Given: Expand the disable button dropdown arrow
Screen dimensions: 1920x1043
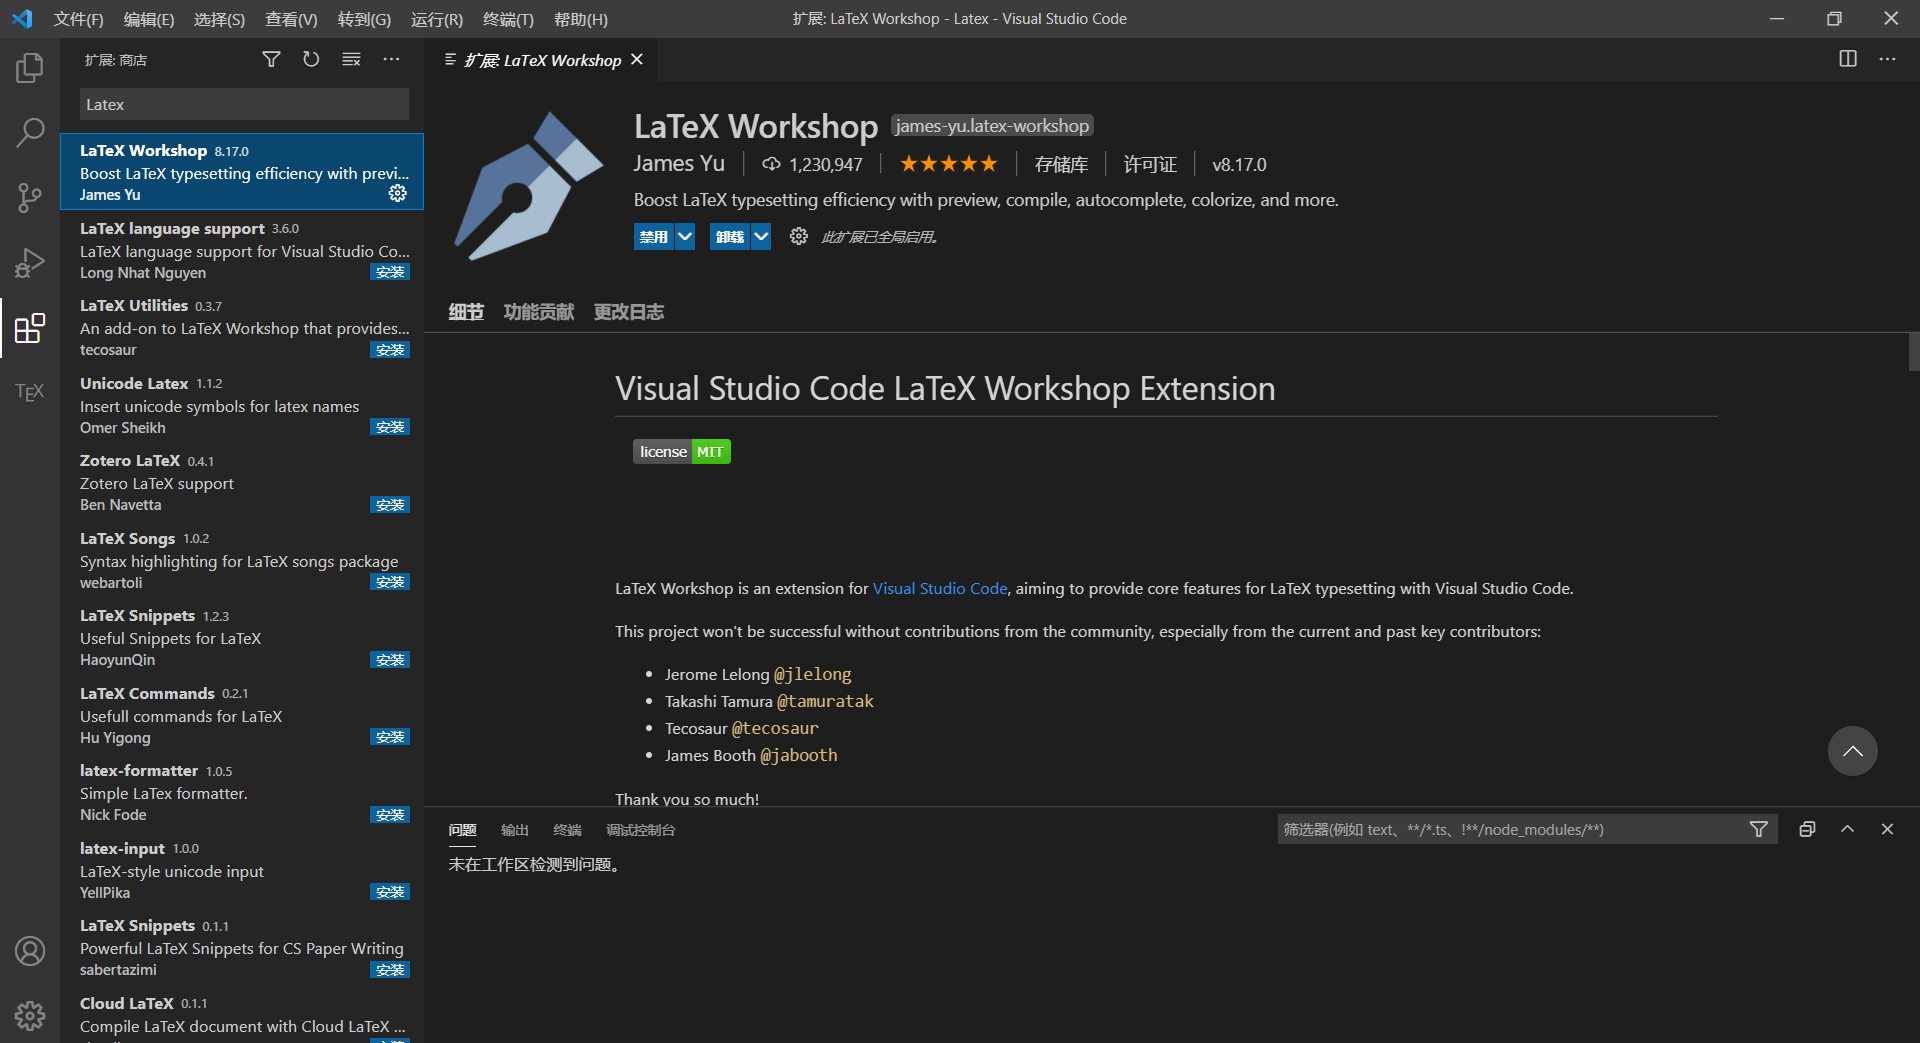Looking at the screenshot, I should 685,237.
